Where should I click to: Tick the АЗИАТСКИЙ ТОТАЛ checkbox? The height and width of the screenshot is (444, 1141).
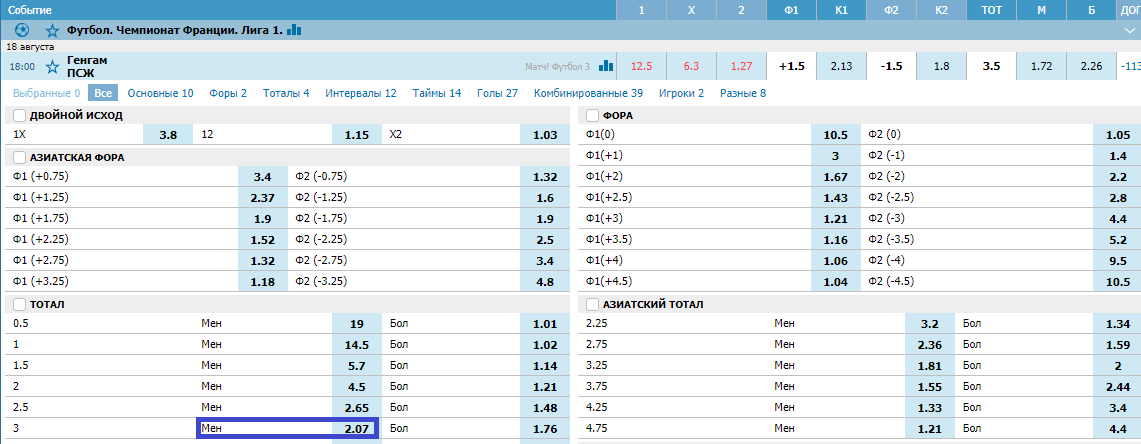coord(592,304)
